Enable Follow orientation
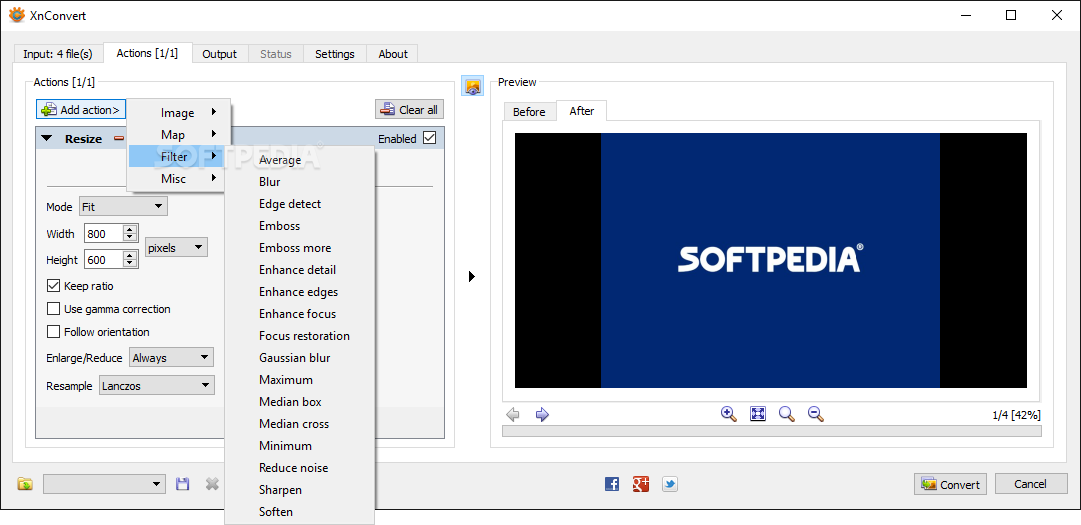1081x525 pixels. [53, 331]
